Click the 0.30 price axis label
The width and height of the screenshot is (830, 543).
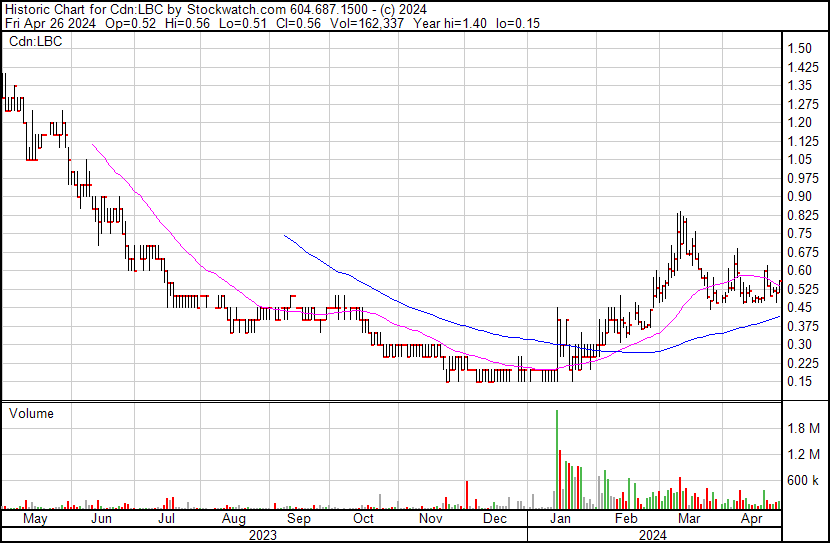click(x=799, y=345)
